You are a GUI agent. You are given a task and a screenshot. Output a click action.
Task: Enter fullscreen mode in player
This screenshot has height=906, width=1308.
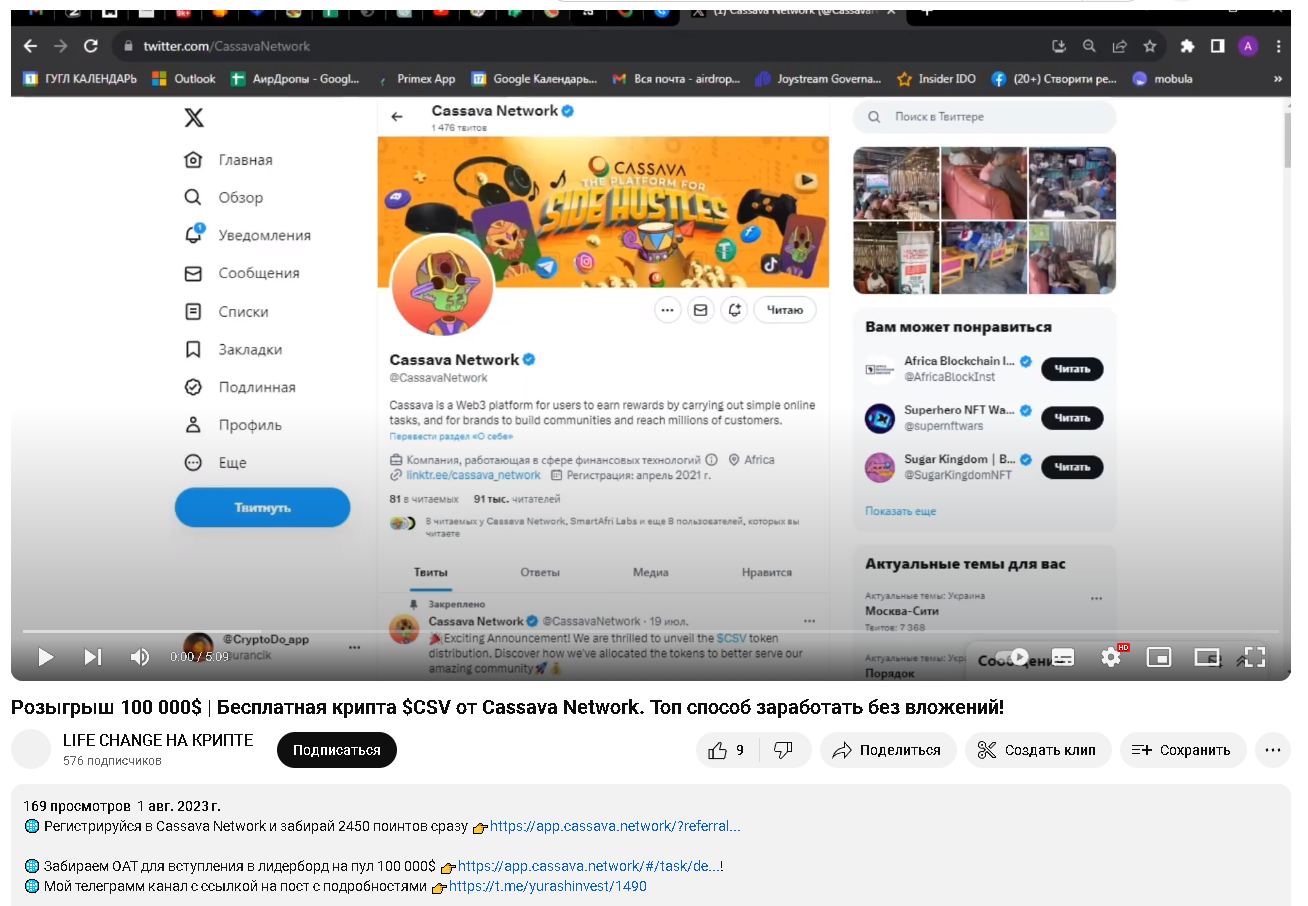[x=1254, y=657]
